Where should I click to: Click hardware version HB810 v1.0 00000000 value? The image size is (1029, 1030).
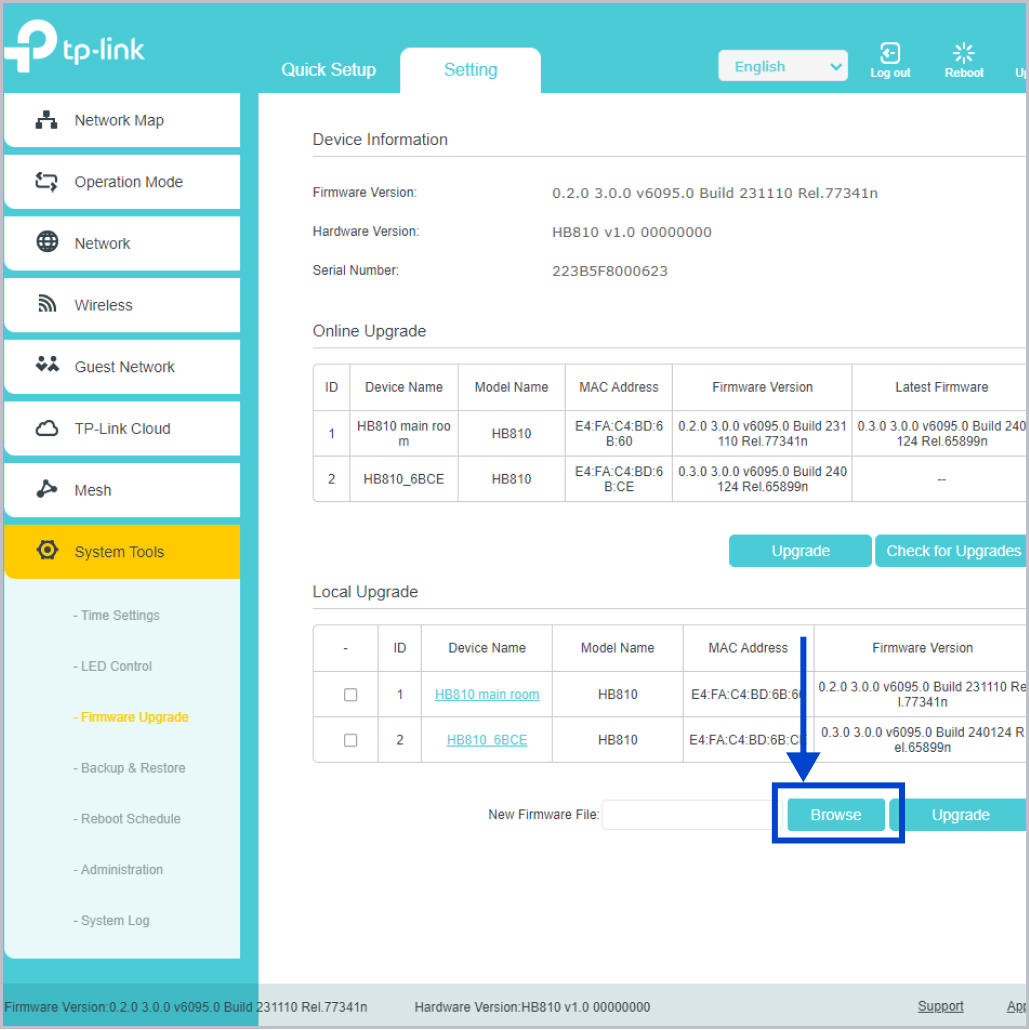[631, 232]
